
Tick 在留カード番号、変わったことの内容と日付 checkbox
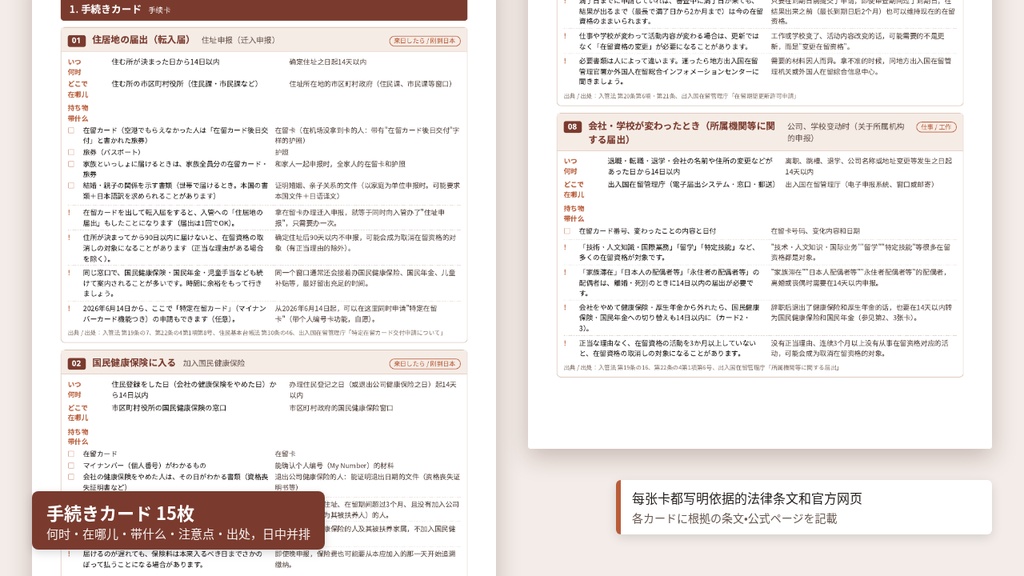(567, 231)
